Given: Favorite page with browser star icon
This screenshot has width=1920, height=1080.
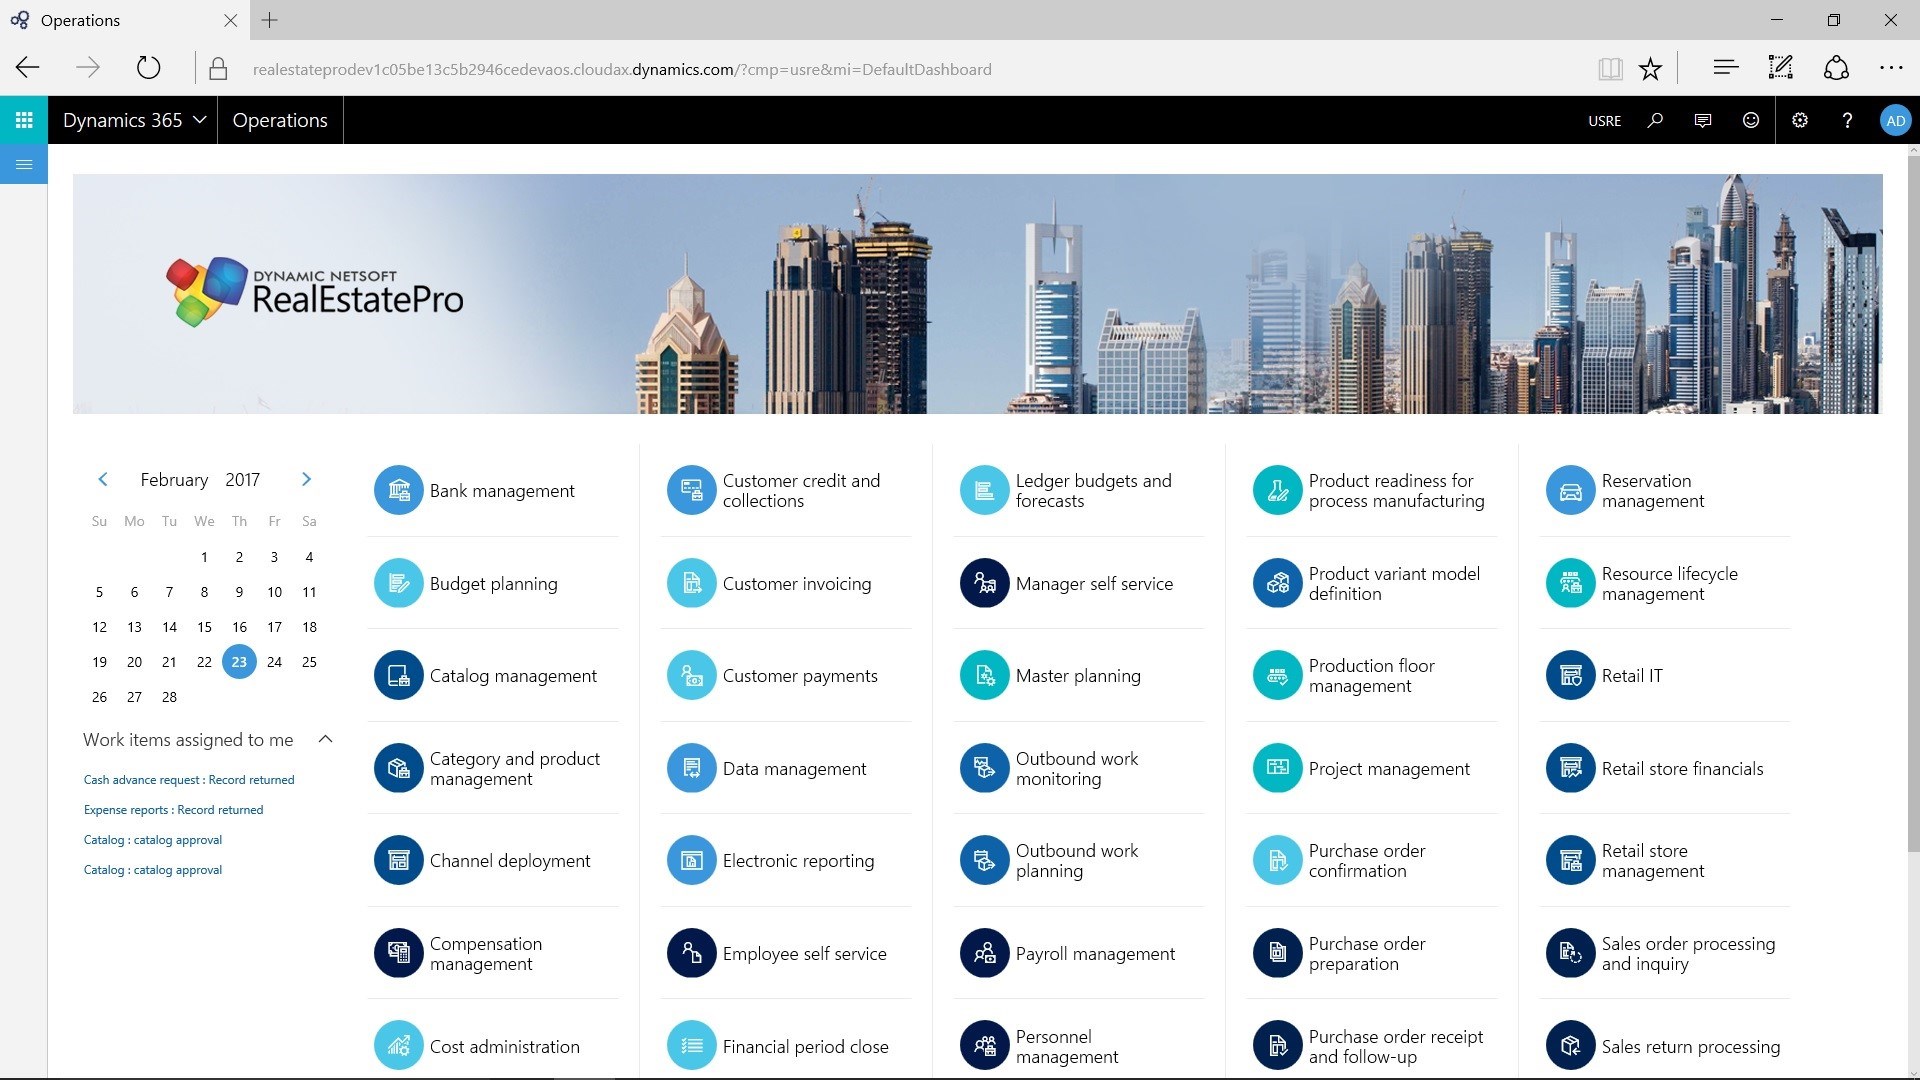Looking at the screenshot, I should (x=1650, y=69).
